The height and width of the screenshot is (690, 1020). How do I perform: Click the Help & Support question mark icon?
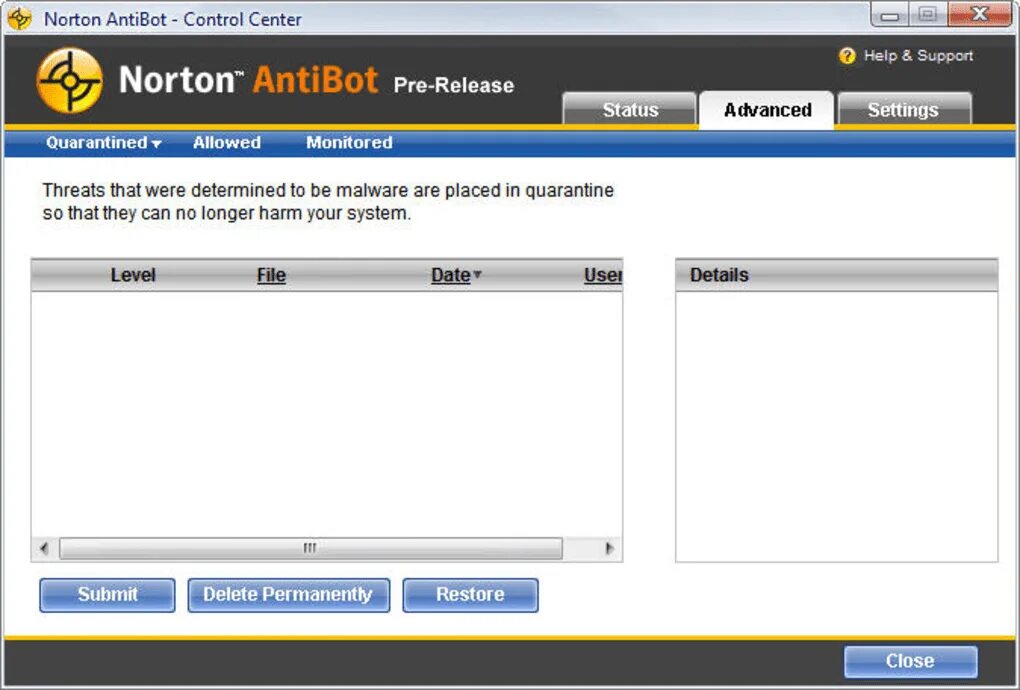click(x=847, y=56)
